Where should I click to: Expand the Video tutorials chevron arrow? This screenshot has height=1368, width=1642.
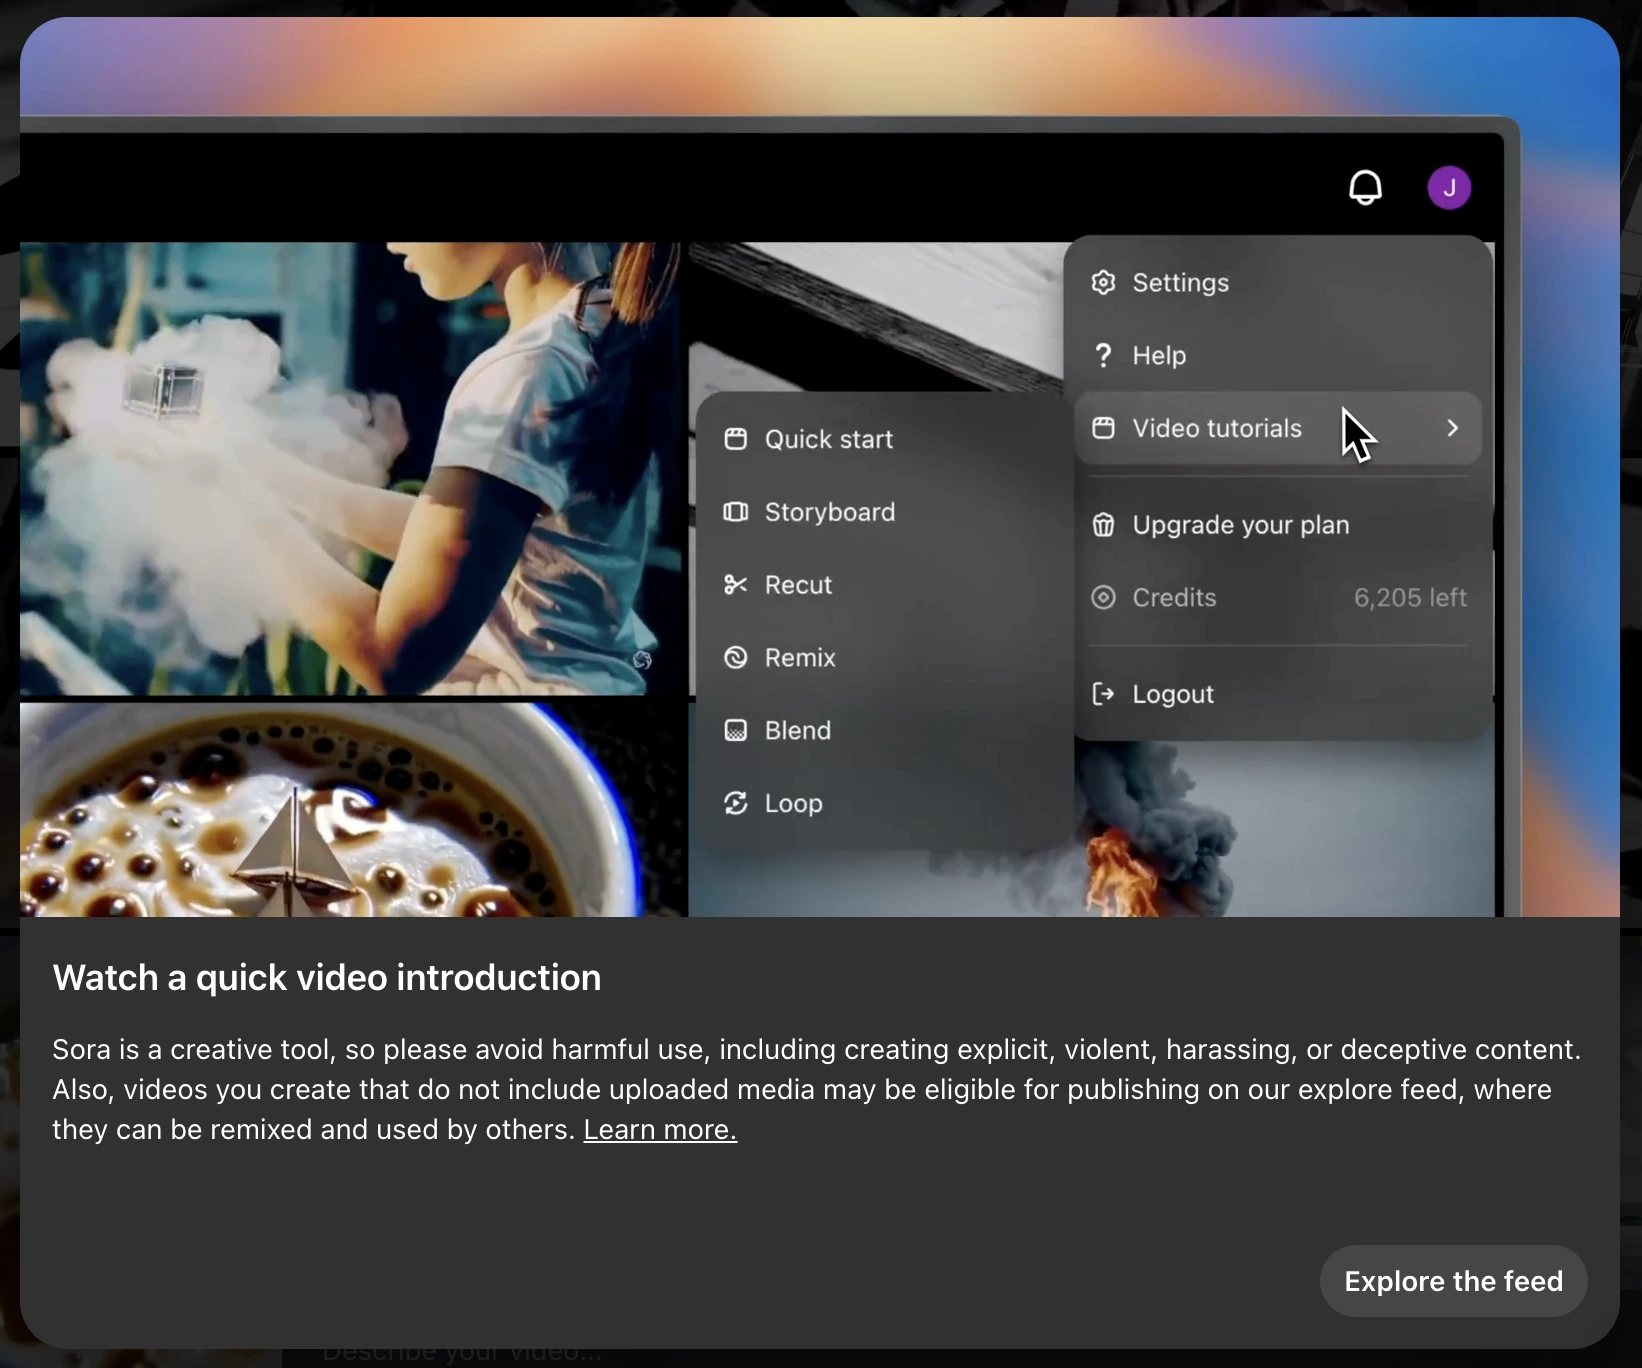(1452, 428)
